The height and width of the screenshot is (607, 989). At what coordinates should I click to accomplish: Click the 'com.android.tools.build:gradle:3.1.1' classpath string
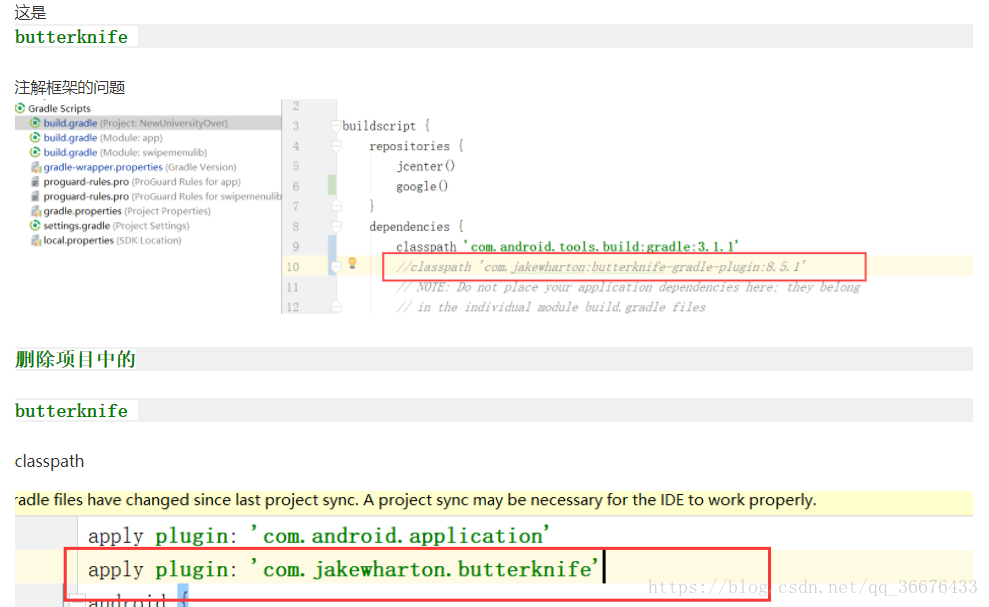tap(602, 246)
